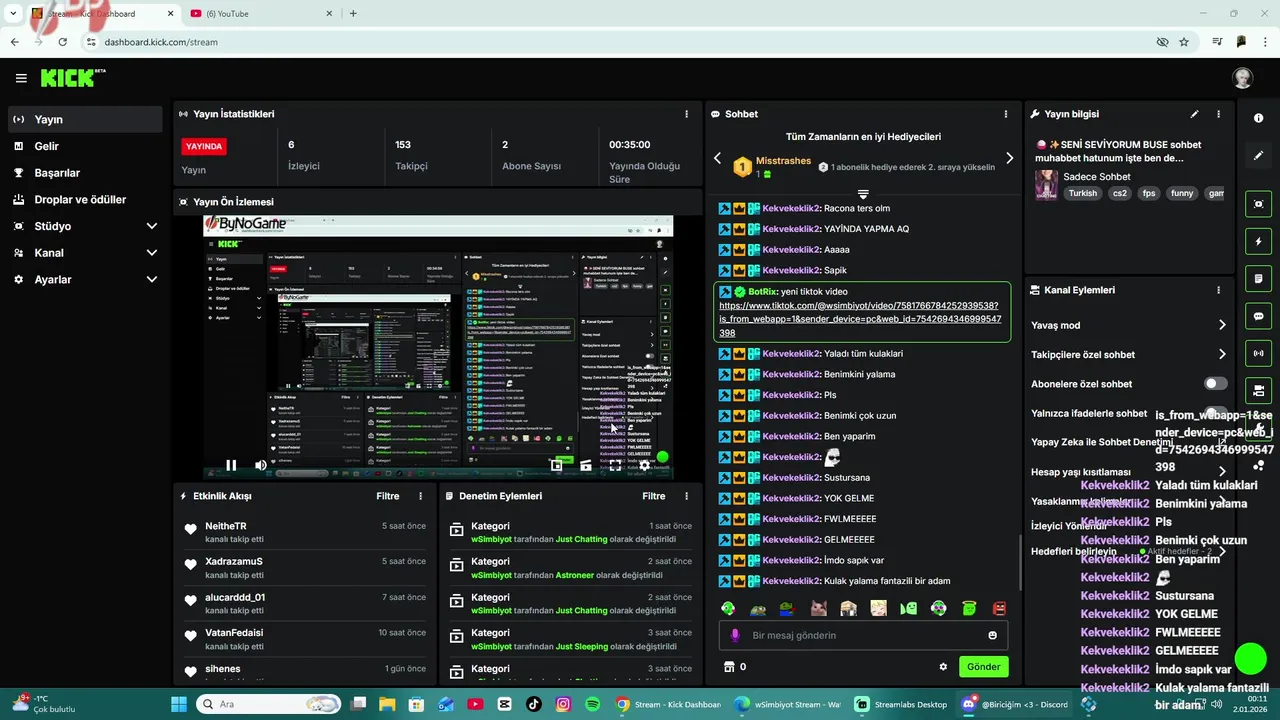This screenshot has width=1280, height=720.
Task: Click the broadcast signal icon in right sidebar
Action: [1258, 353]
